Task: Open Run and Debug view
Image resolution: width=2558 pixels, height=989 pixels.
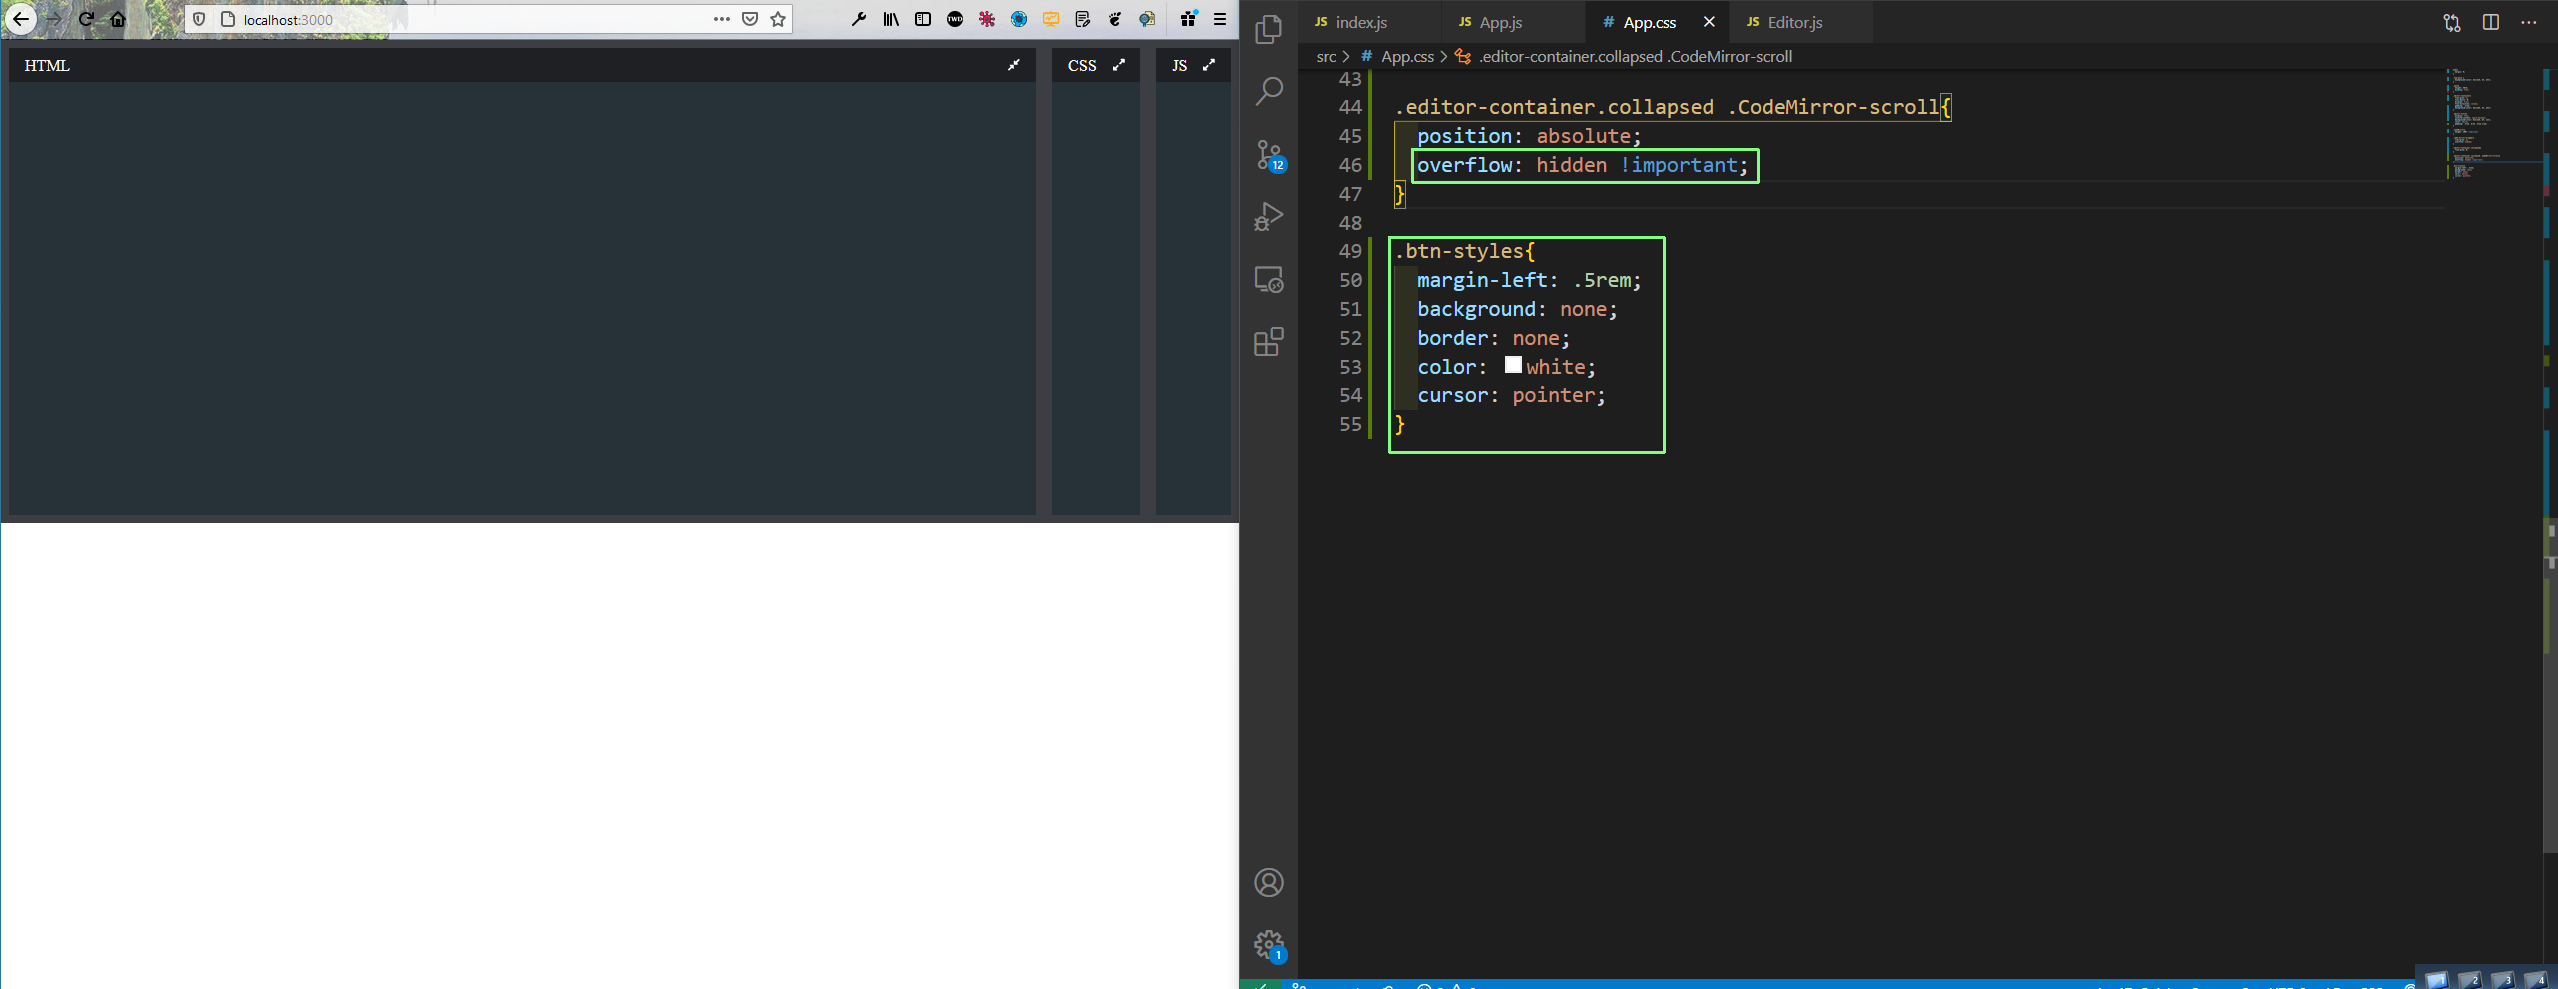Action: pos(1269,217)
